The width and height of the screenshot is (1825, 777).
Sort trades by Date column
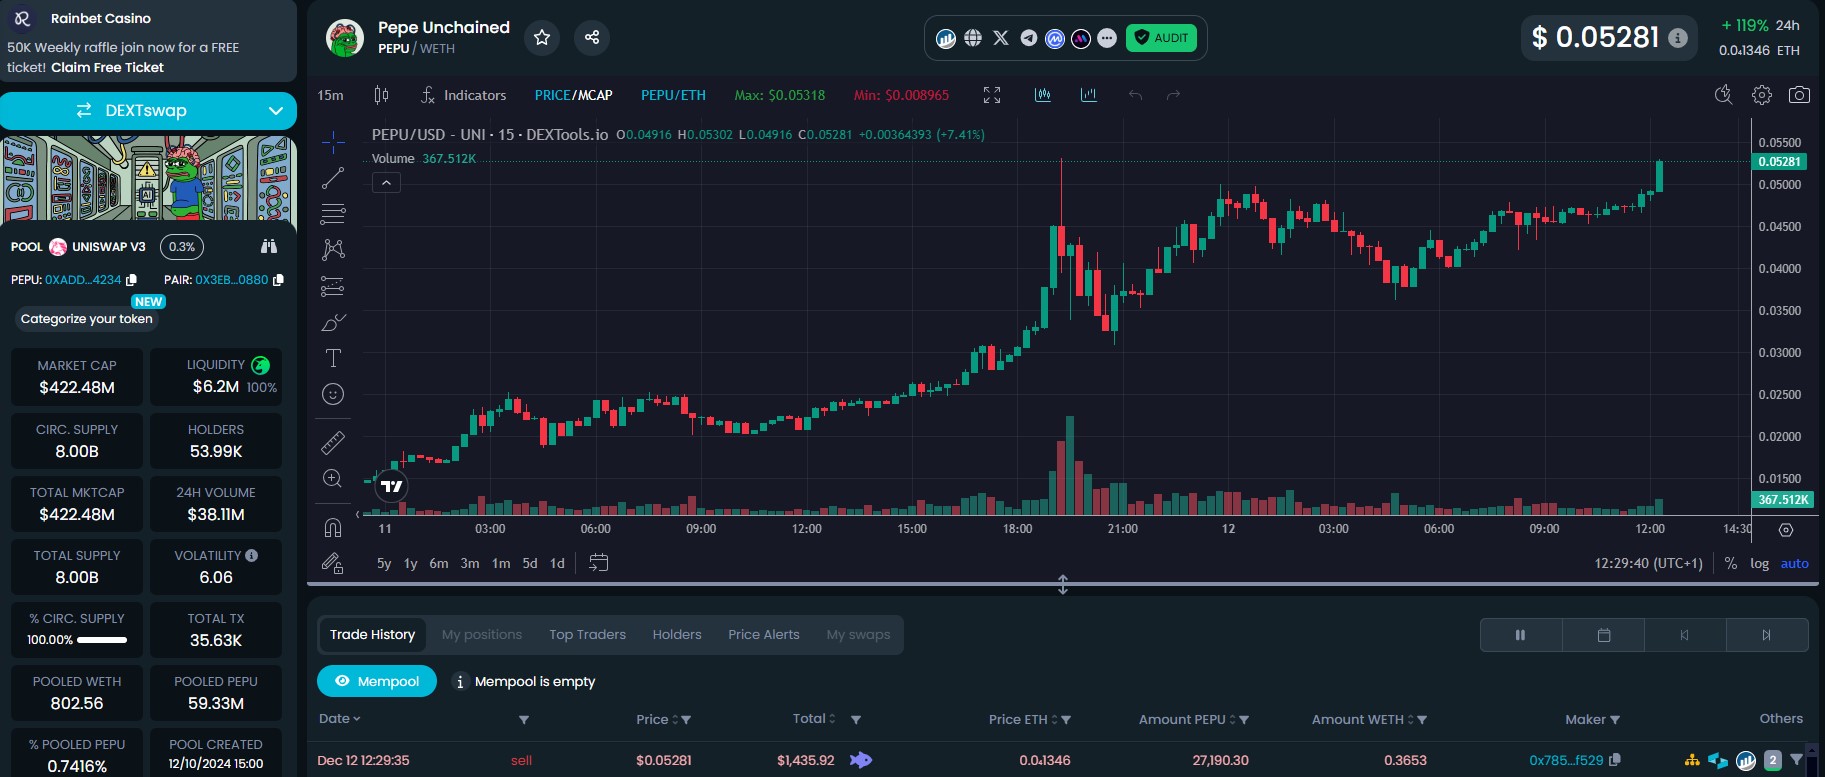click(340, 718)
